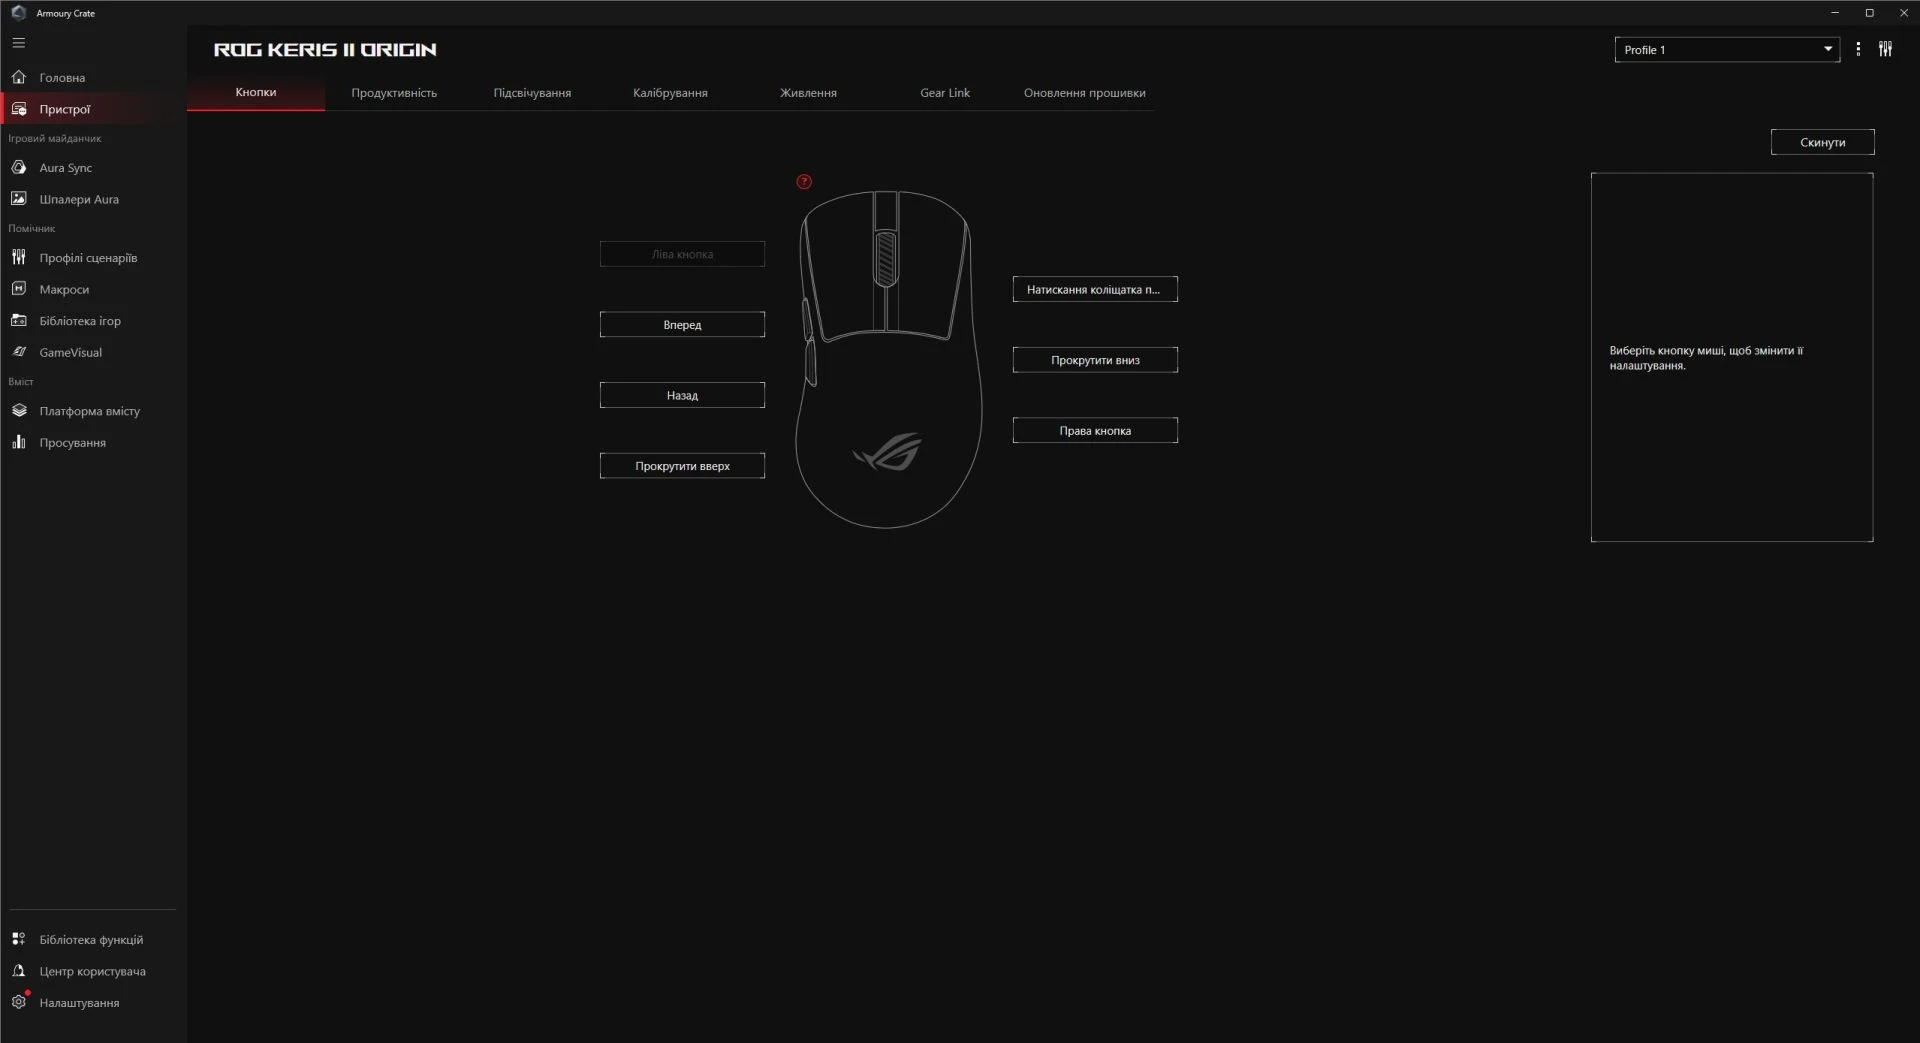This screenshot has height=1043, width=1920.
Task: Expand the Profile 1 dropdown
Action: point(1727,49)
